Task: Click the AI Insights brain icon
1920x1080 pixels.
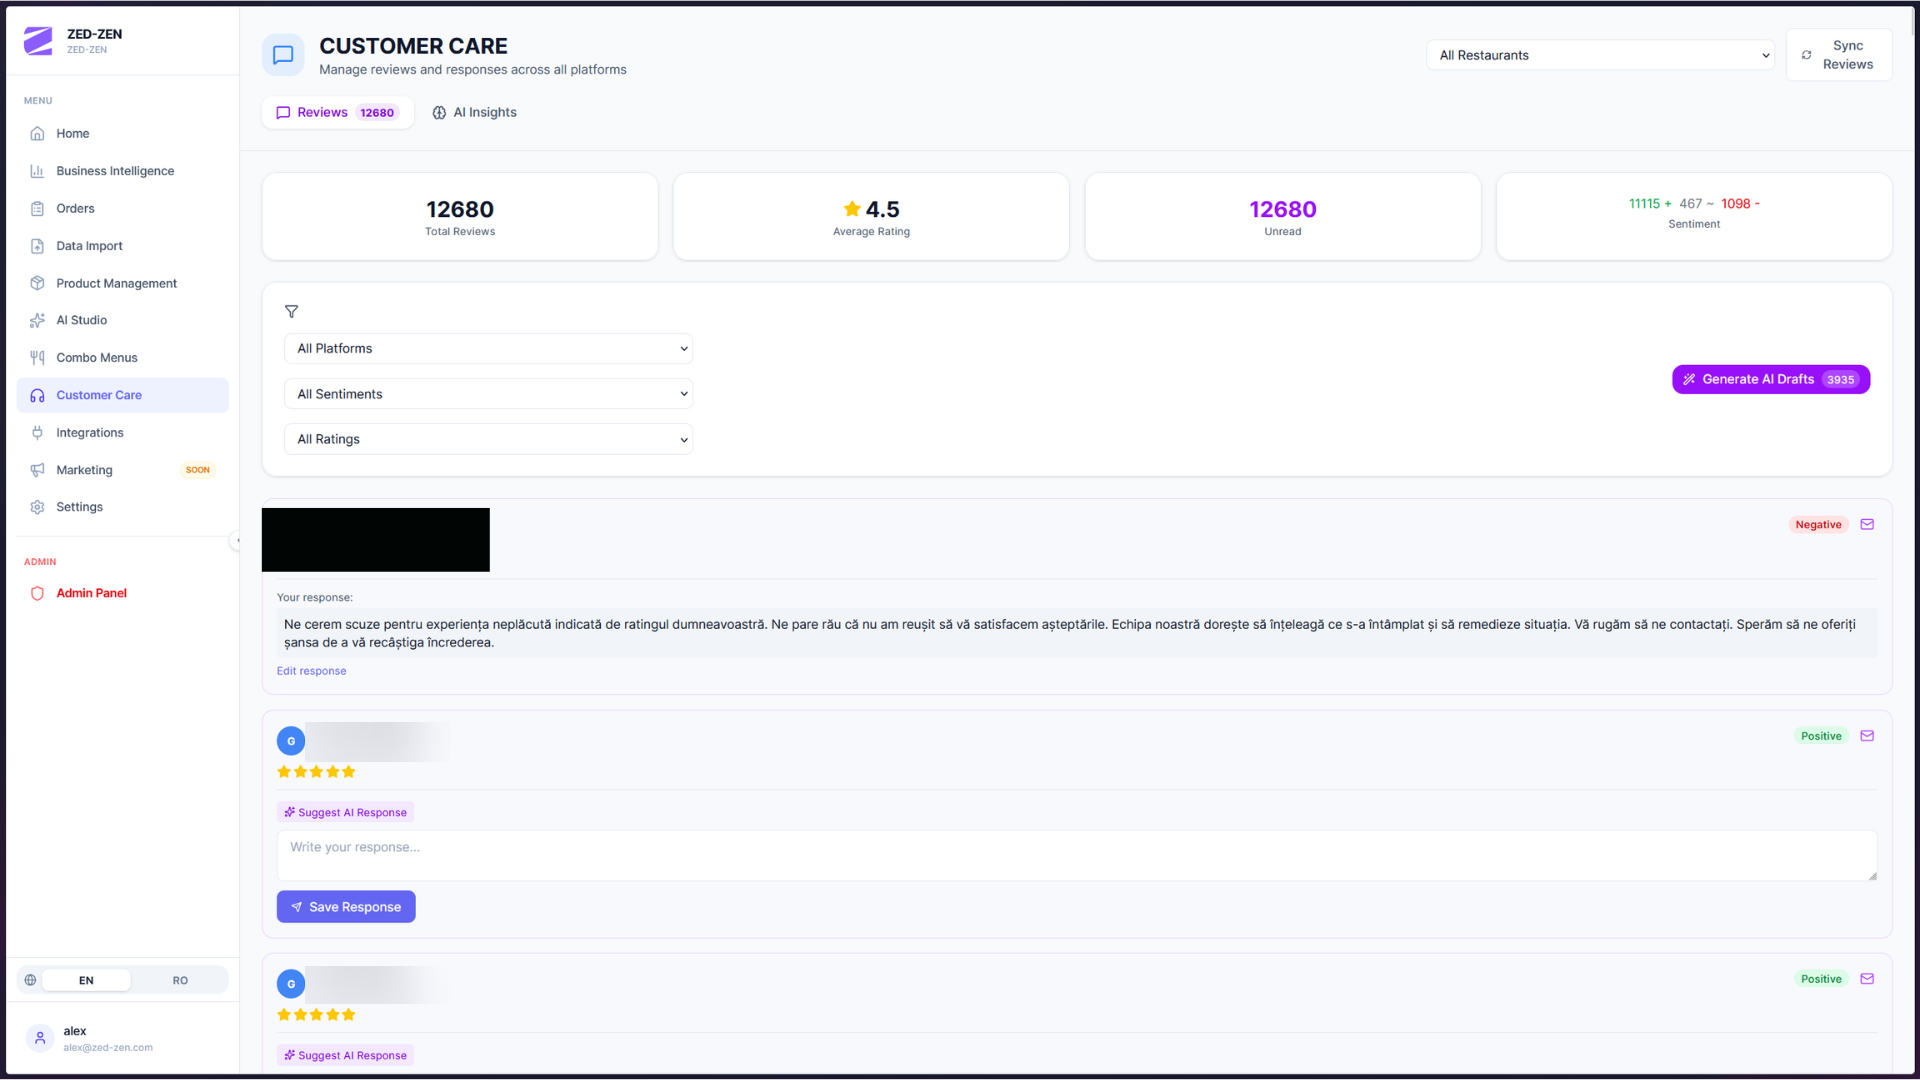Action: [439, 112]
